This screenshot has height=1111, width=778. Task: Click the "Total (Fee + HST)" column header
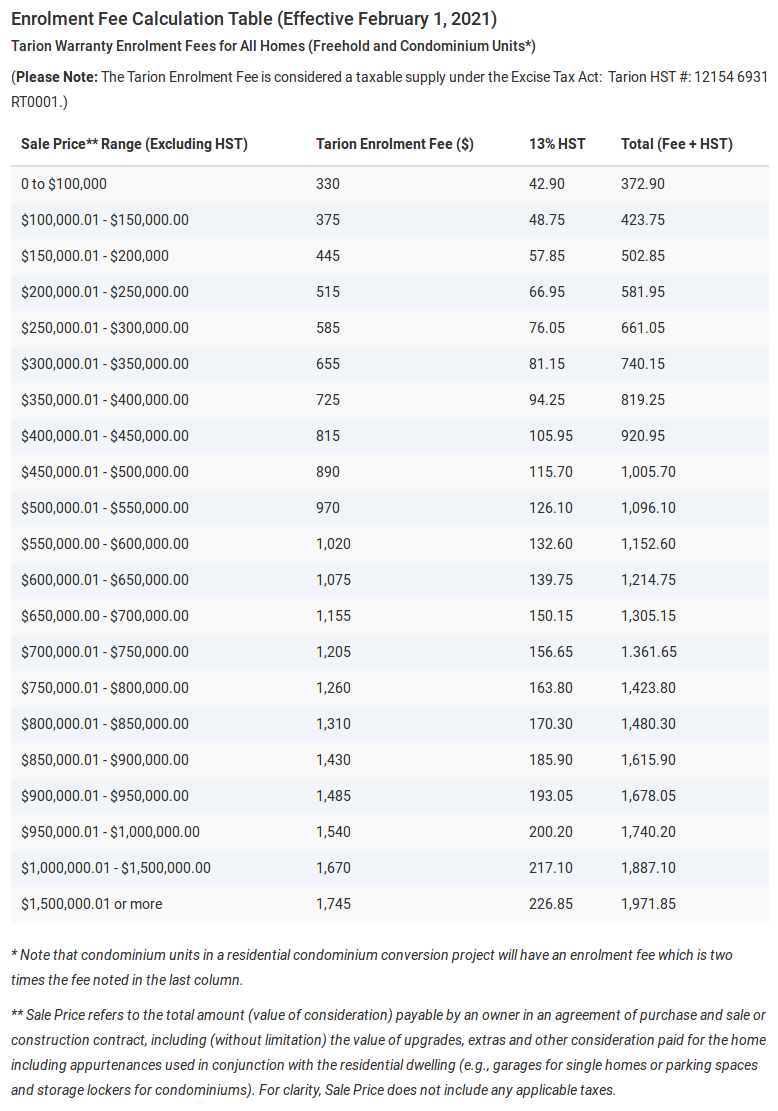[x=676, y=144]
